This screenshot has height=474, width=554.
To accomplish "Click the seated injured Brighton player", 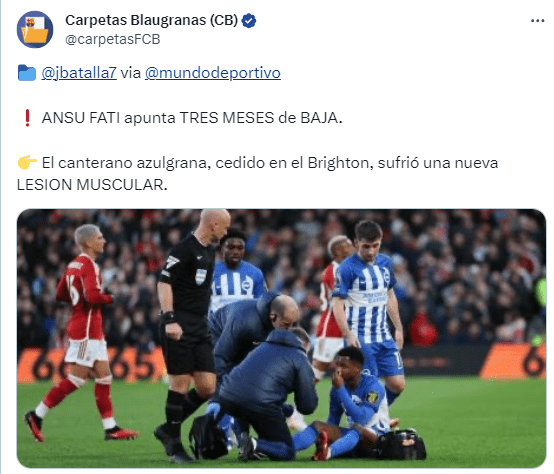I will click(x=353, y=403).
